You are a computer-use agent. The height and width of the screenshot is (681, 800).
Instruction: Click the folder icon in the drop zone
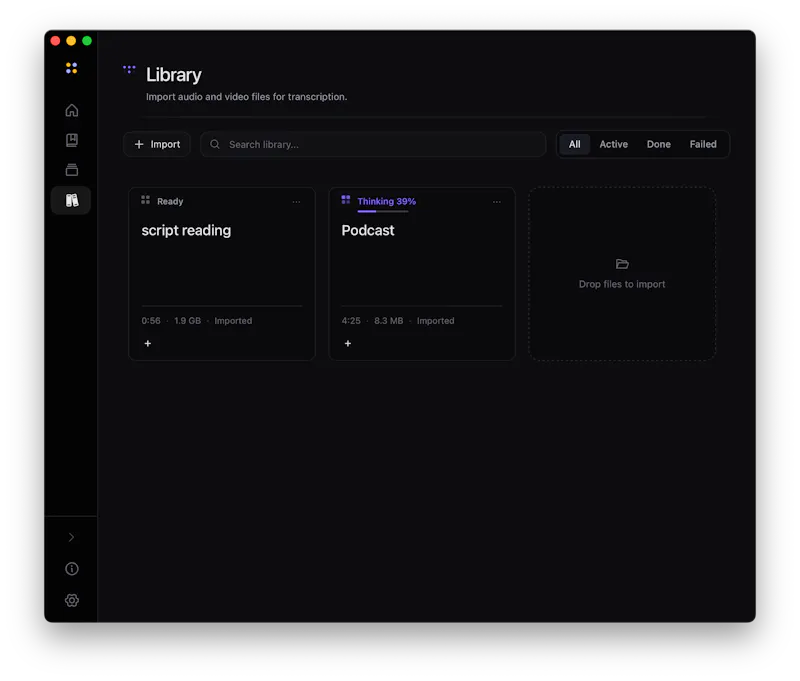click(622, 264)
